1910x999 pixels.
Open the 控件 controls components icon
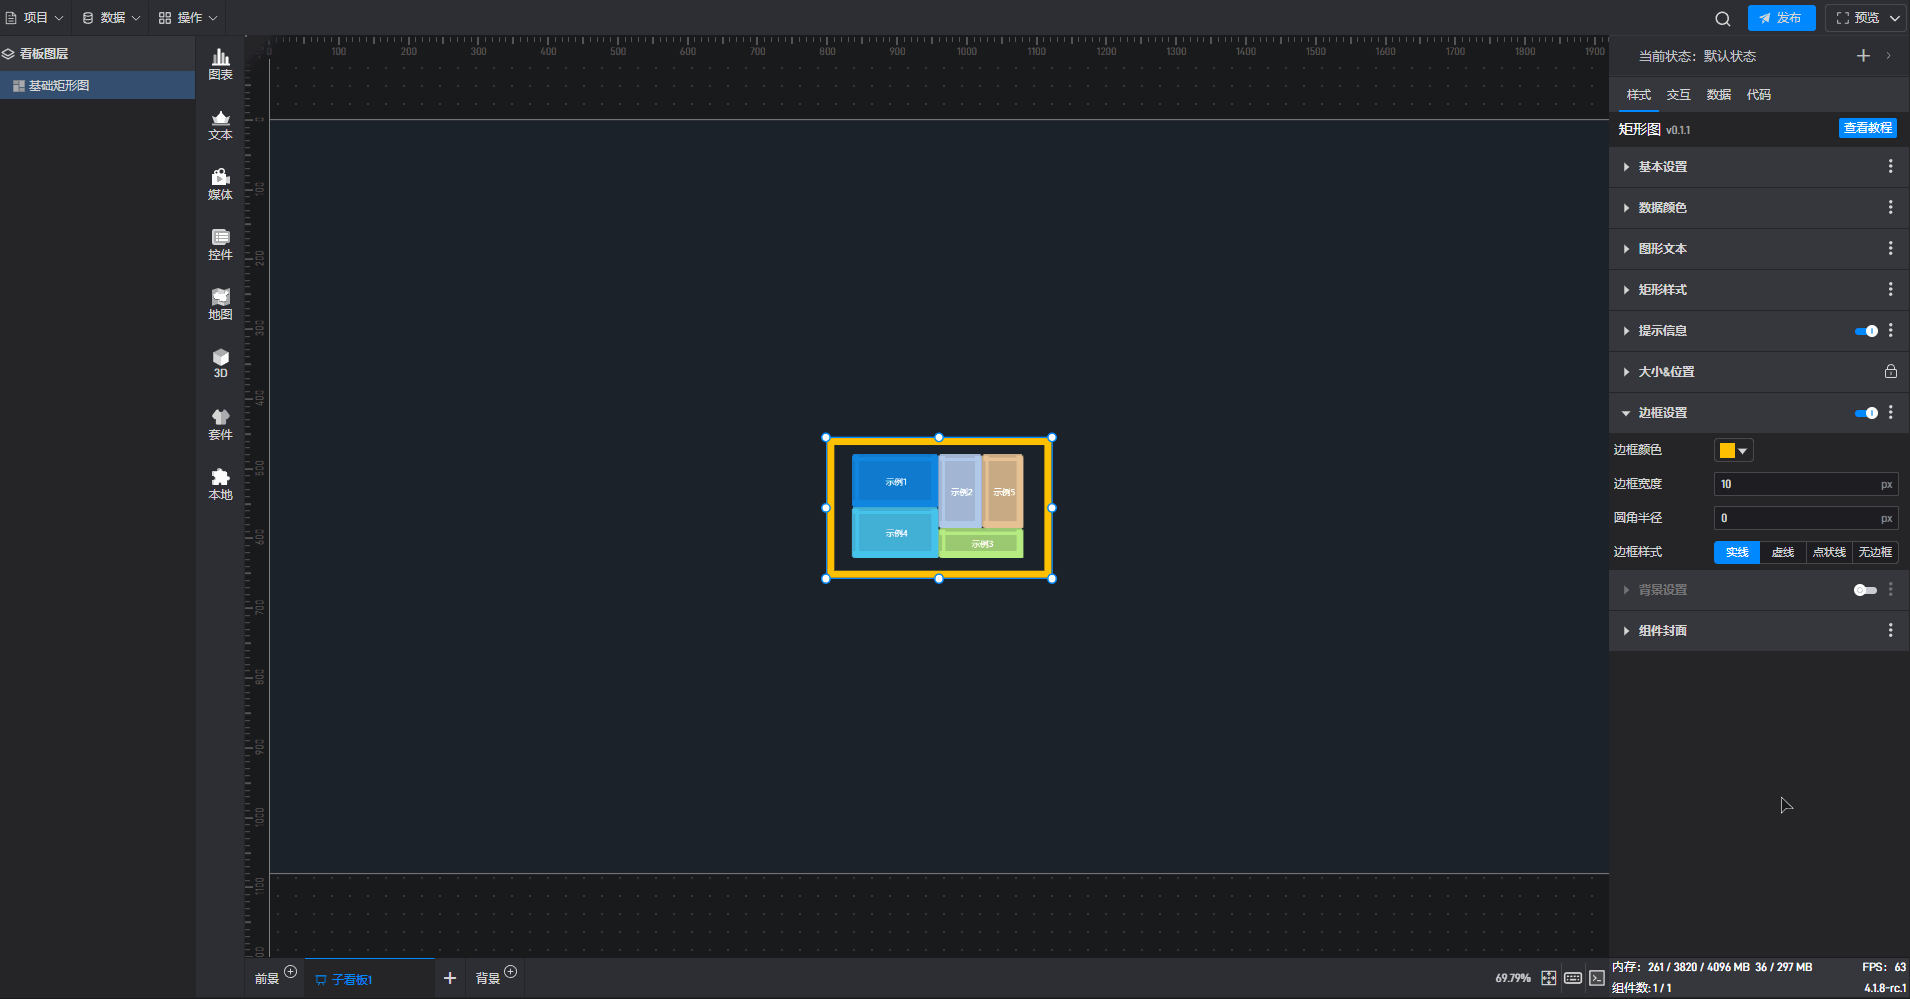coord(220,244)
